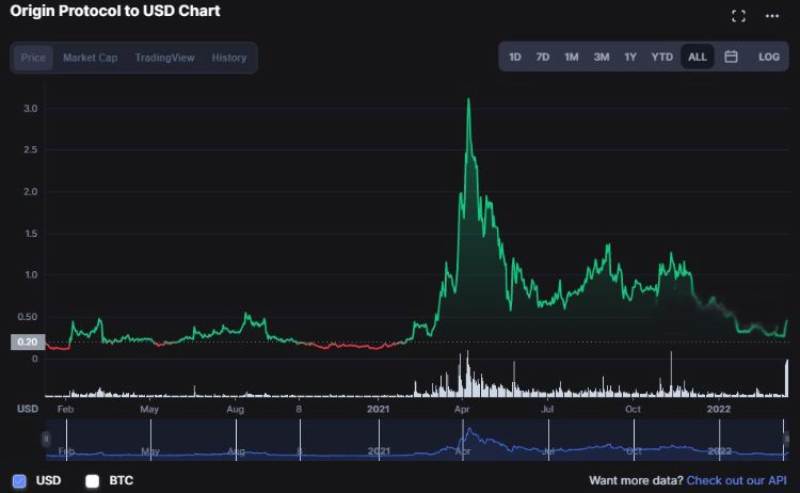Open the TradingView tab
800x493 pixels.
click(165, 58)
